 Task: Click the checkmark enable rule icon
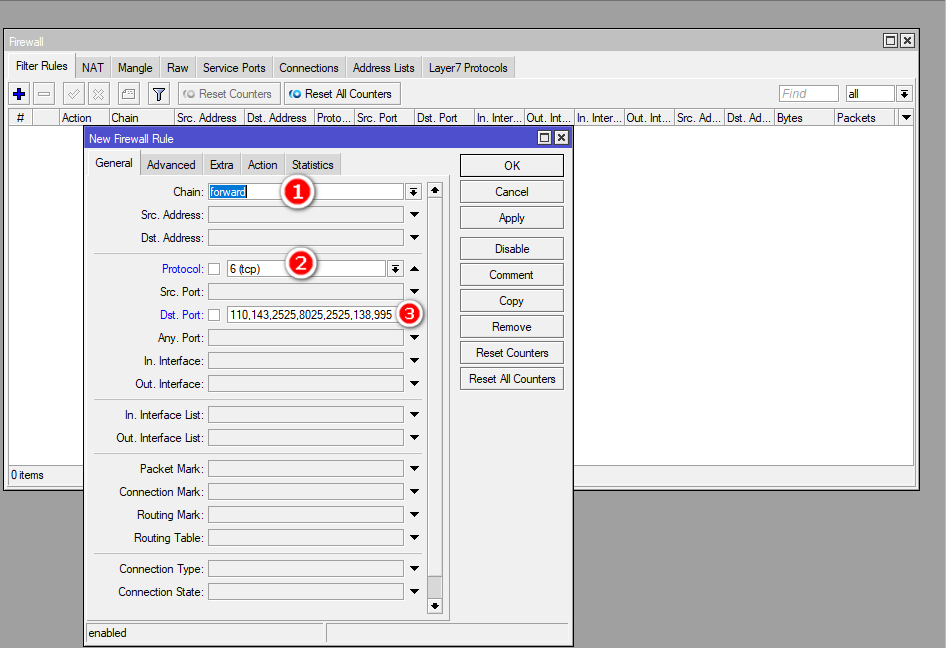[x=73, y=94]
